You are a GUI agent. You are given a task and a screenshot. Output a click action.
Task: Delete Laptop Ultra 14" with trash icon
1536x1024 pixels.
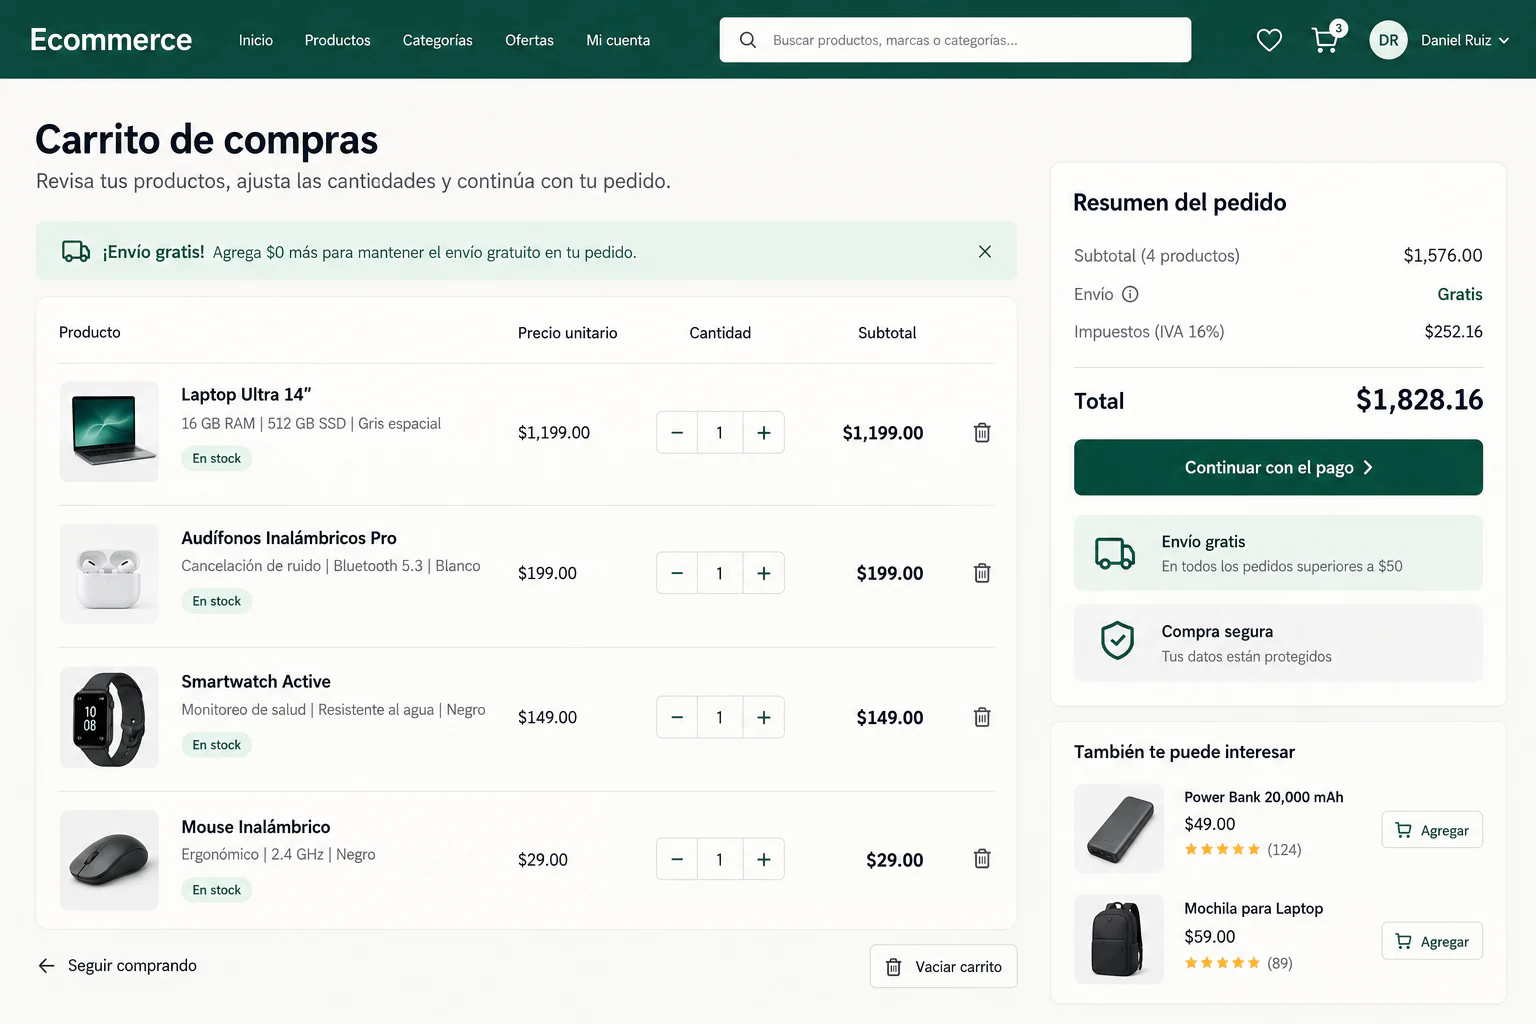point(982,433)
